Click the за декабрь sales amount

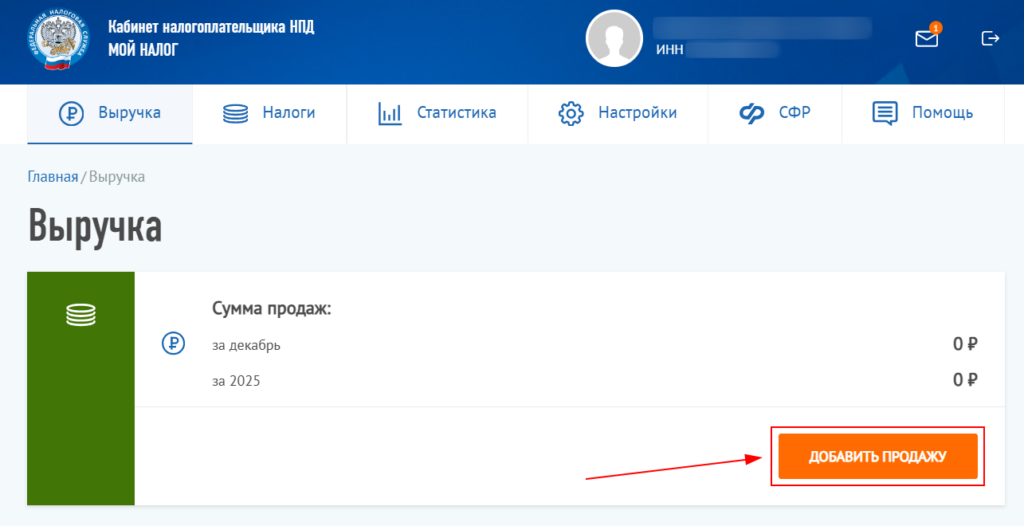click(964, 345)
